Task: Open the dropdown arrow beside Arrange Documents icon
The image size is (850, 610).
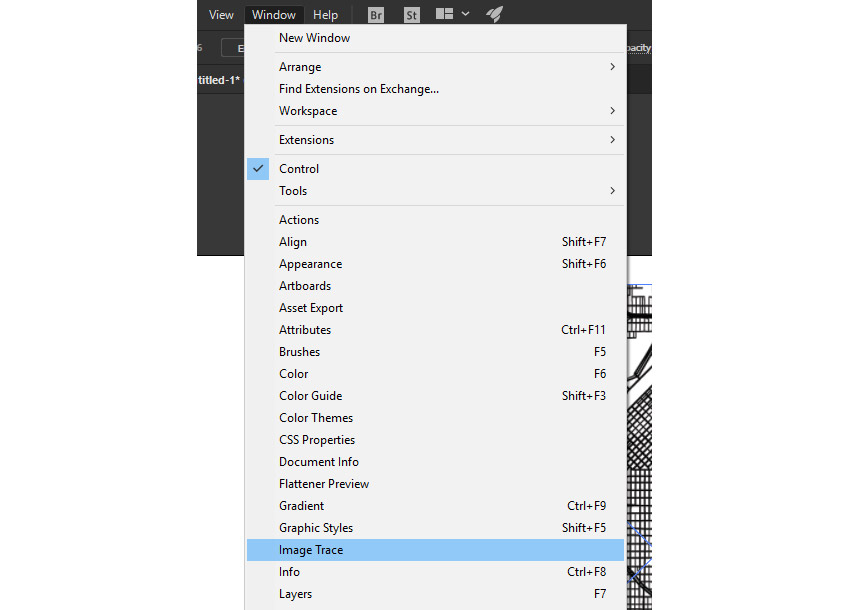Action: (x=466, y=15)
